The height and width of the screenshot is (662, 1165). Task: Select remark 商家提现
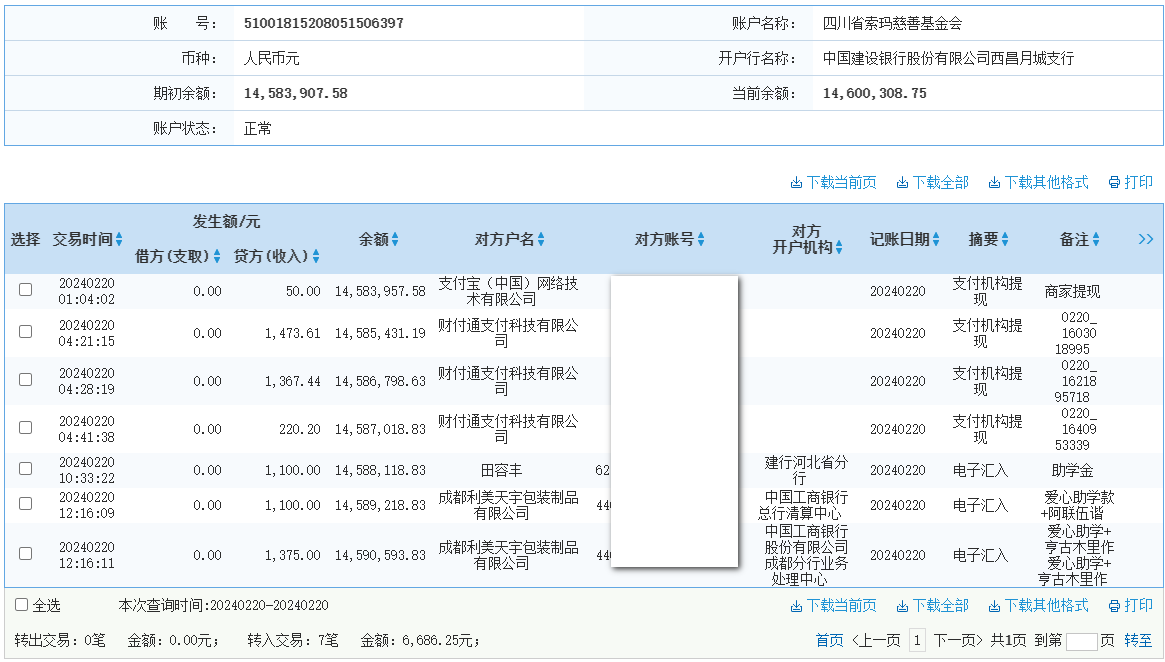[x=1072, y=291]
